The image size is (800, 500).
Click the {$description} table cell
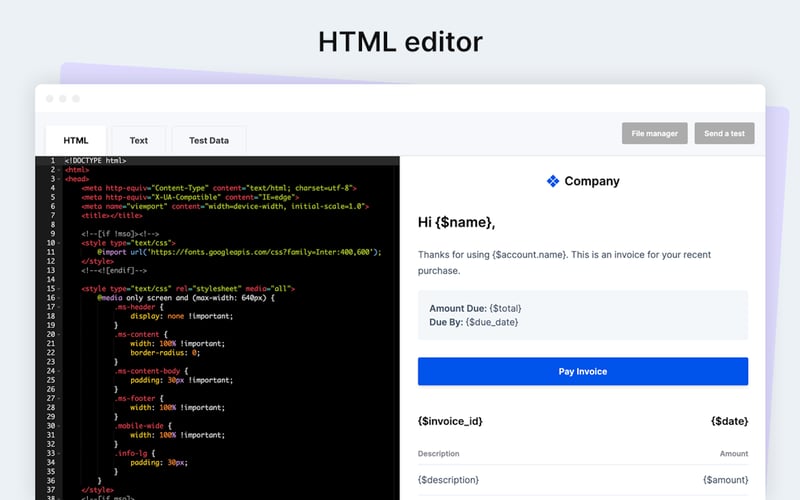pos(448,480)
